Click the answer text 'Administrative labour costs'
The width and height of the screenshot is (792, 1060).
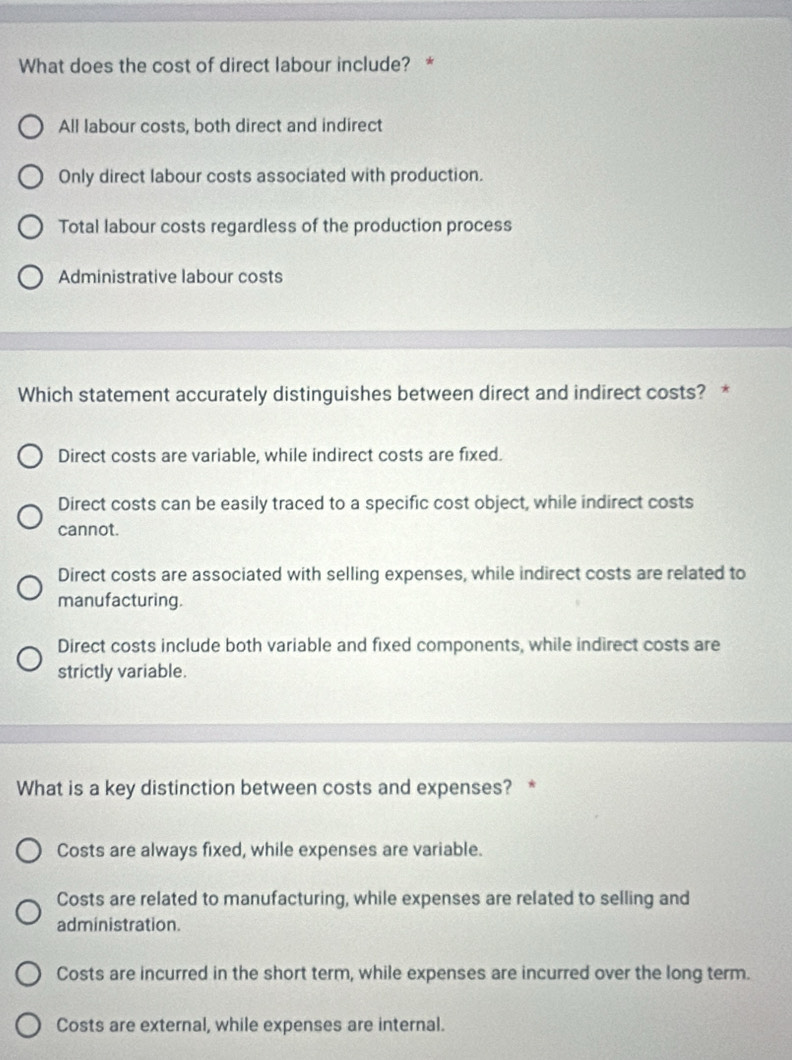pyautogui.click(x=170, y=277)
